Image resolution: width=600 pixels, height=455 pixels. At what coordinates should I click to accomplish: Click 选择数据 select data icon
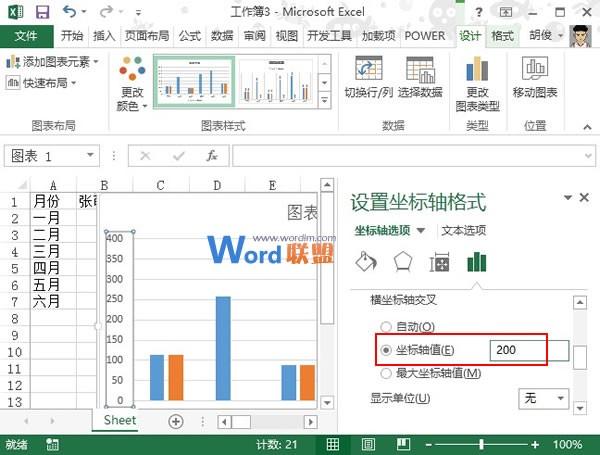[420, 77]
